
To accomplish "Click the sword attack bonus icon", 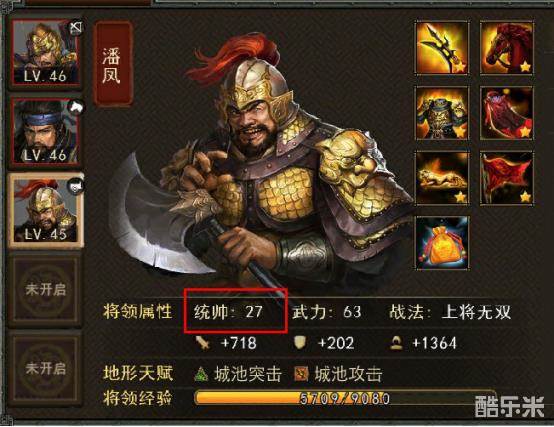I will [x=203, y=343].
